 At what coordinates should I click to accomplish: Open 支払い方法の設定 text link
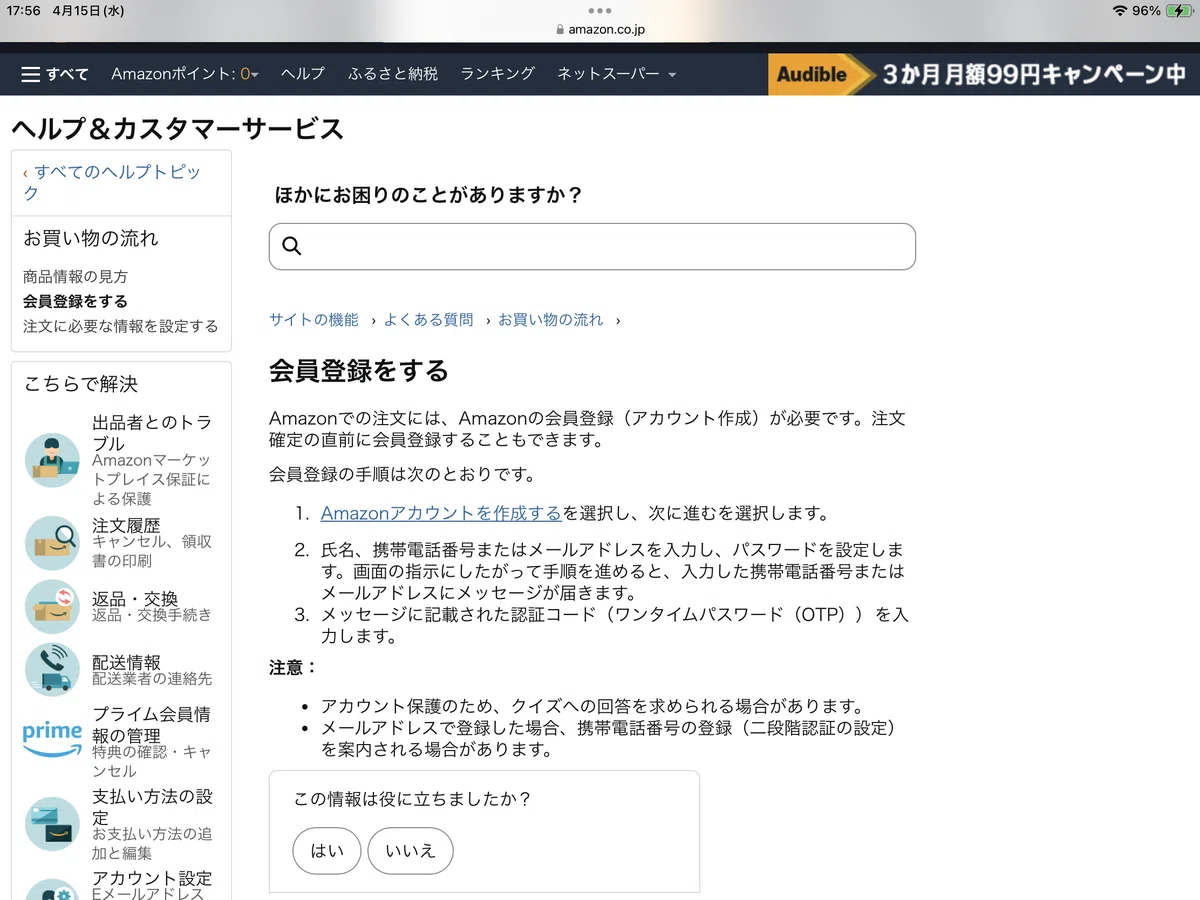point(152,807)
